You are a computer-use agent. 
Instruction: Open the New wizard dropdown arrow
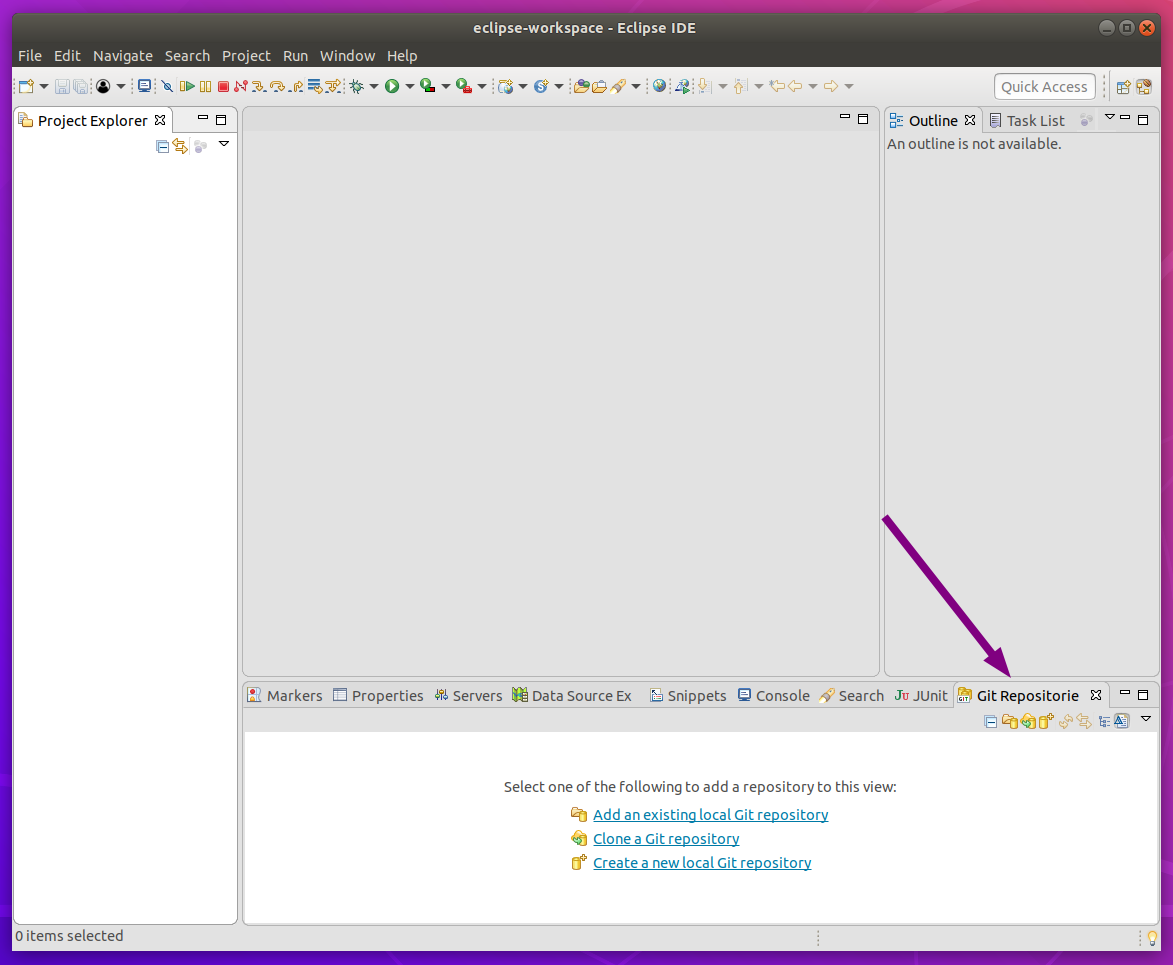(x=43, y=86)
